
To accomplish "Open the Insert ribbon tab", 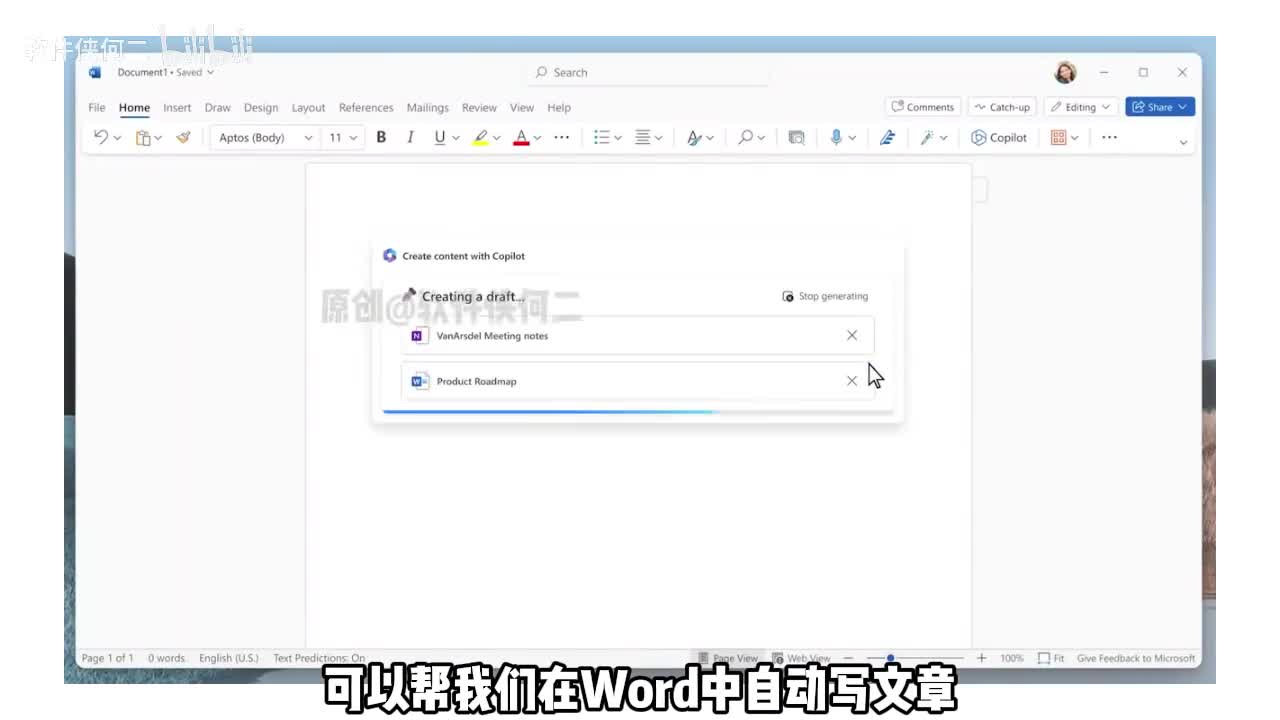I will [177, 108].
